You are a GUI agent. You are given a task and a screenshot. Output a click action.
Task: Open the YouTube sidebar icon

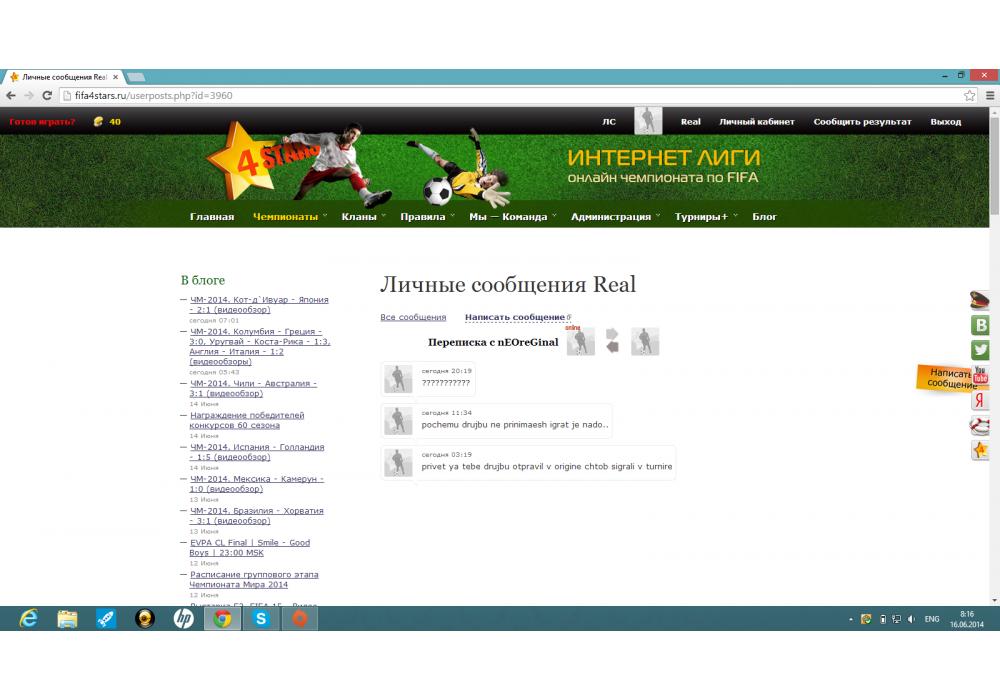point(981,376)
